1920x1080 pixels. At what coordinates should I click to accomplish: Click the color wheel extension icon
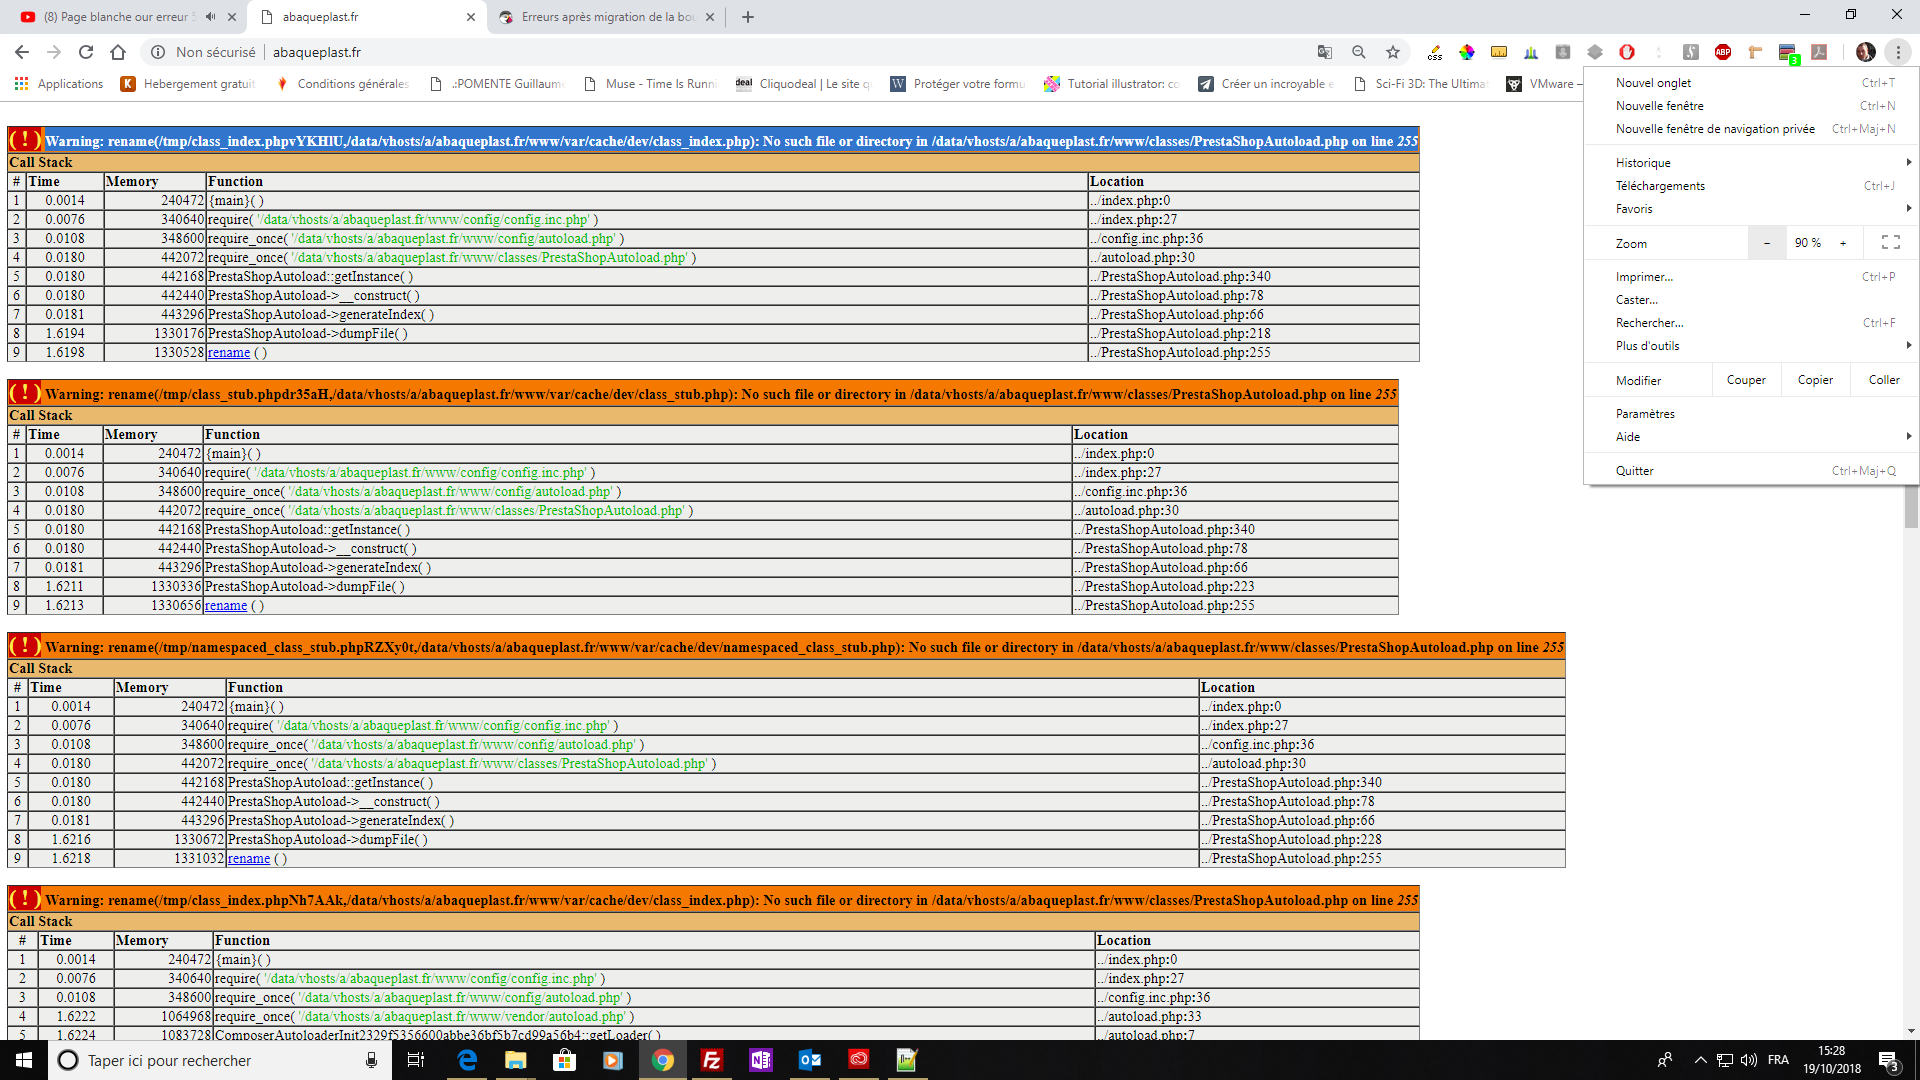[1467, 52]
